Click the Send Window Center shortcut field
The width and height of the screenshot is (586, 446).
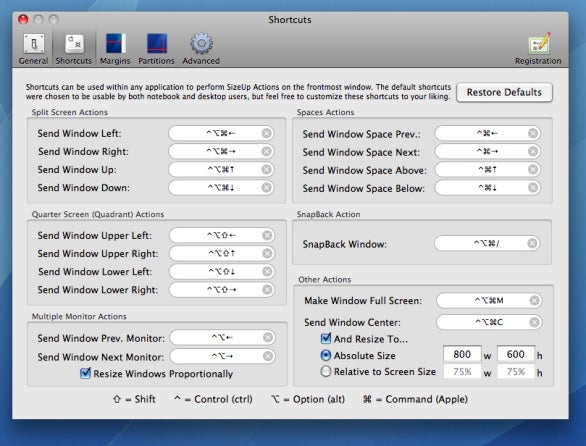point(489,322)
